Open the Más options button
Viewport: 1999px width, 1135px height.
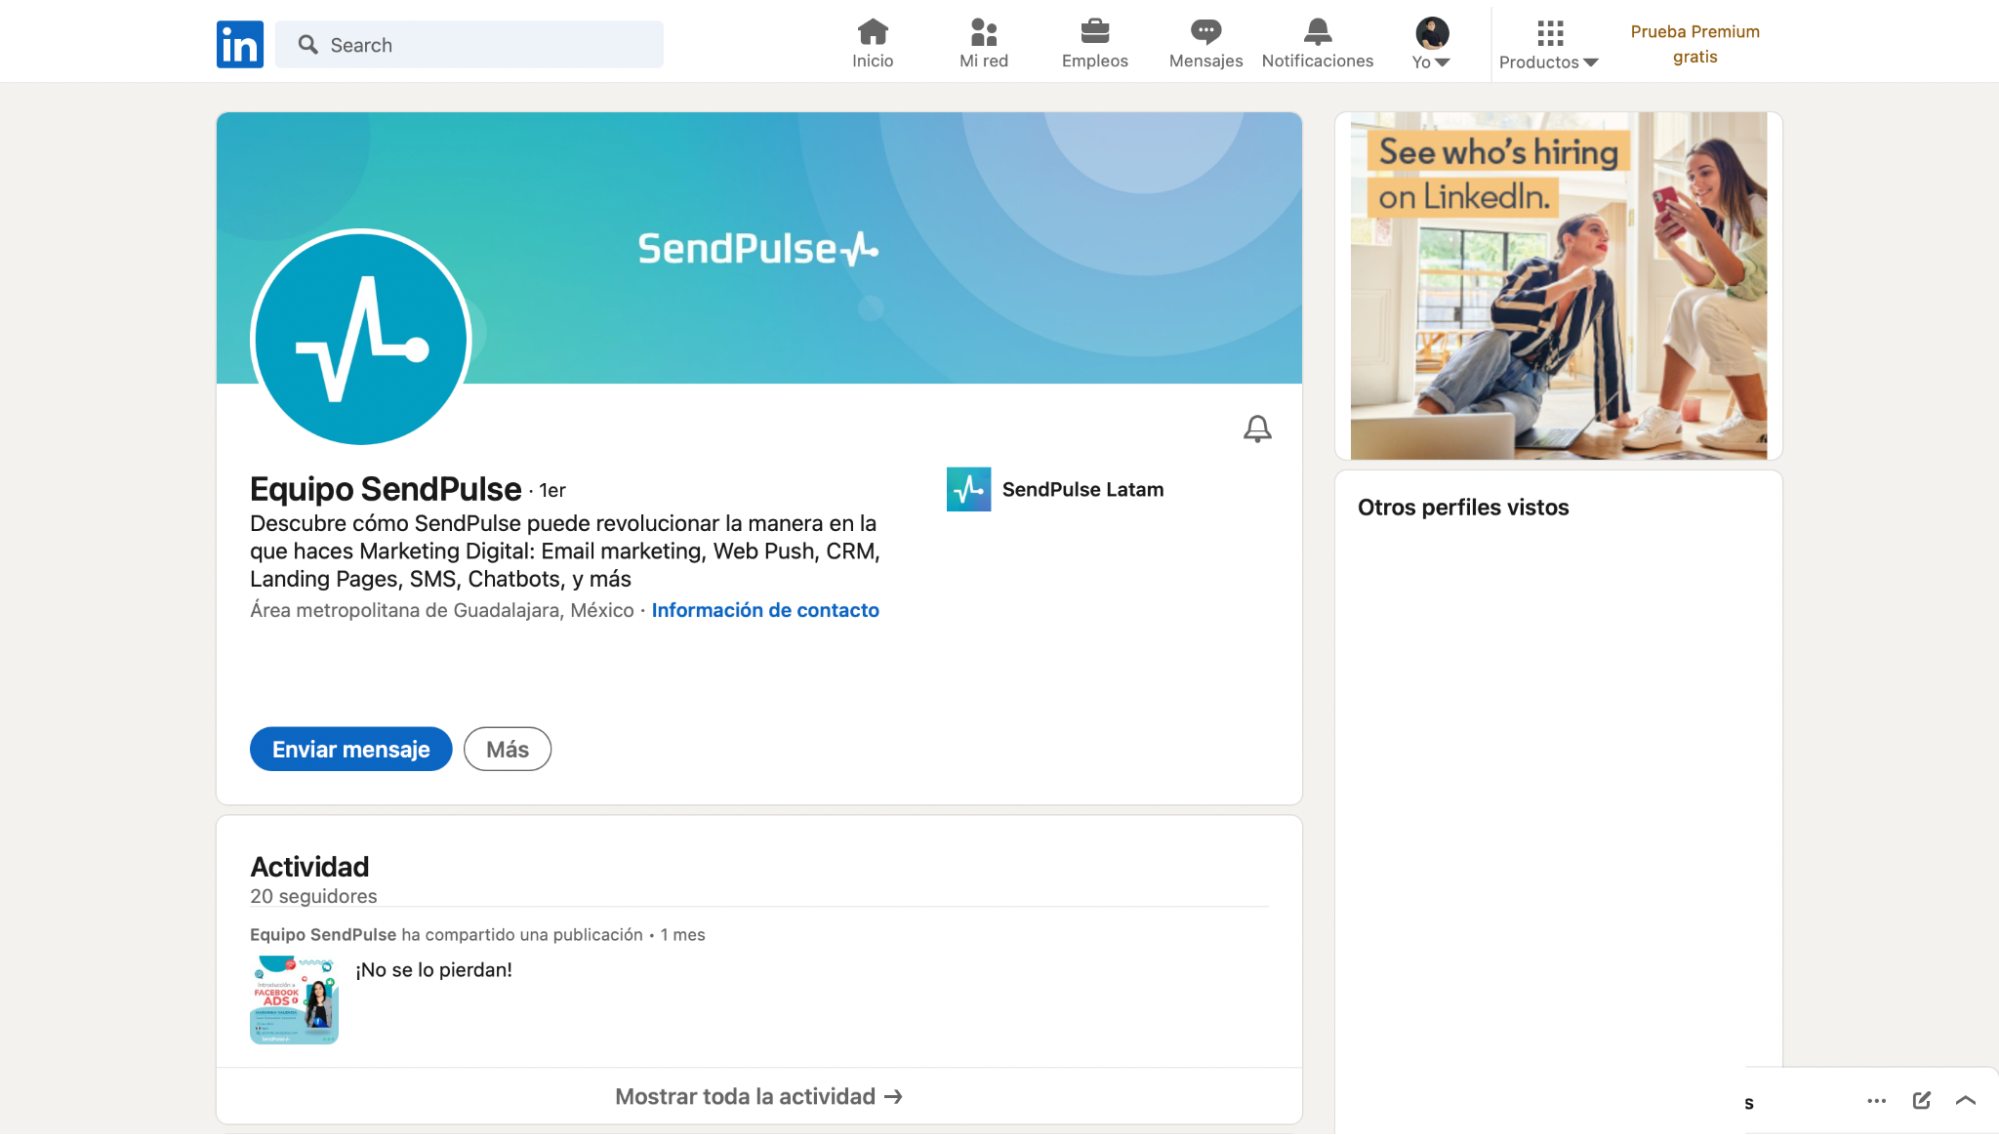[507, 749]
